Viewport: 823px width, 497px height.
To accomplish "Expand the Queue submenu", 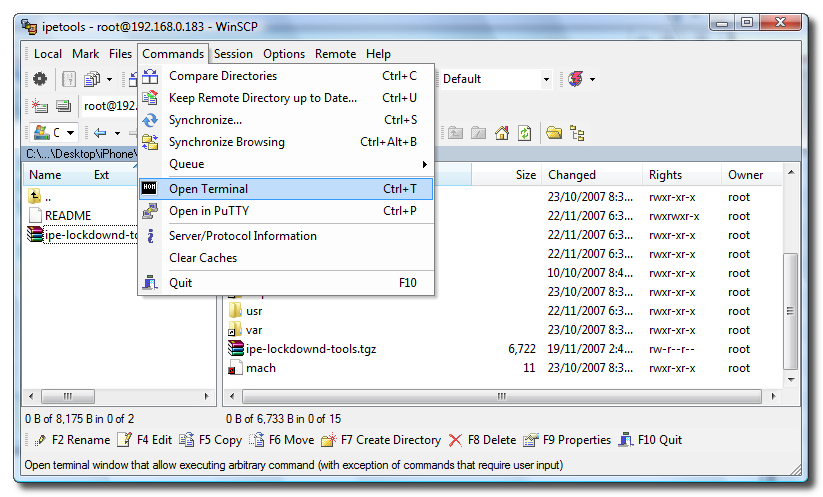I will pos(286,164).
